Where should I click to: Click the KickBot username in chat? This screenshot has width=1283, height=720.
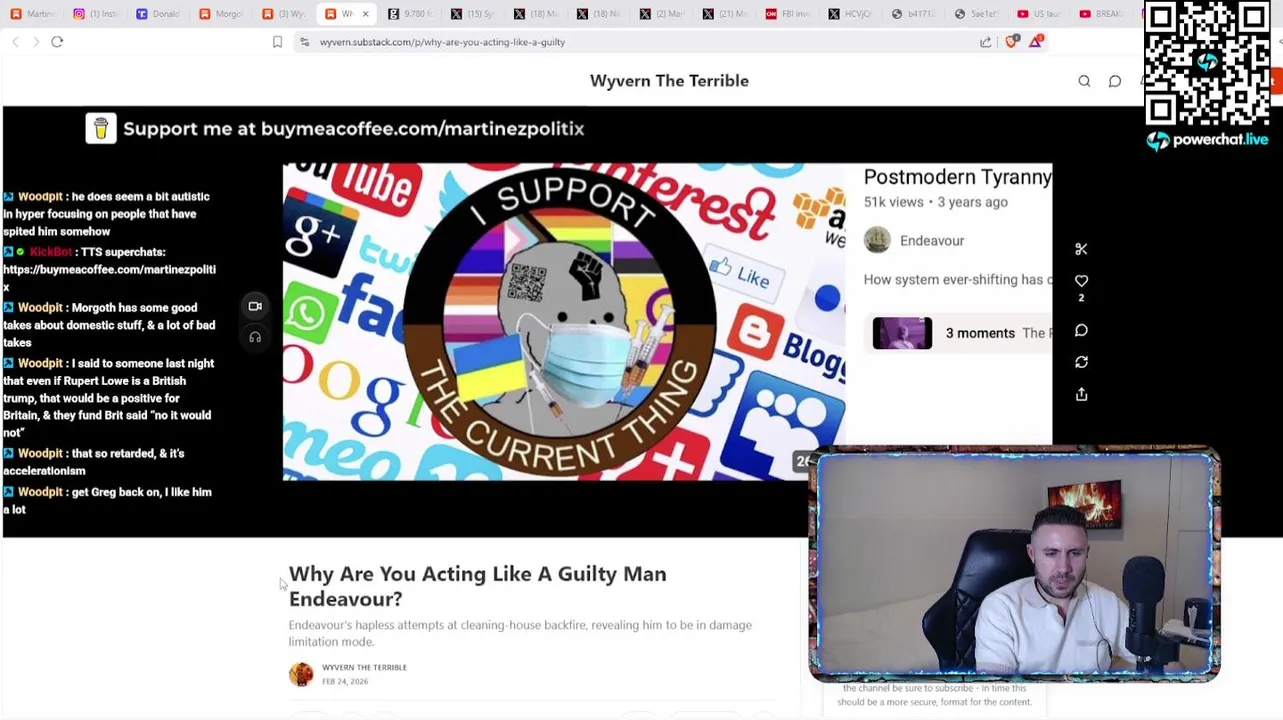(51, 252)
